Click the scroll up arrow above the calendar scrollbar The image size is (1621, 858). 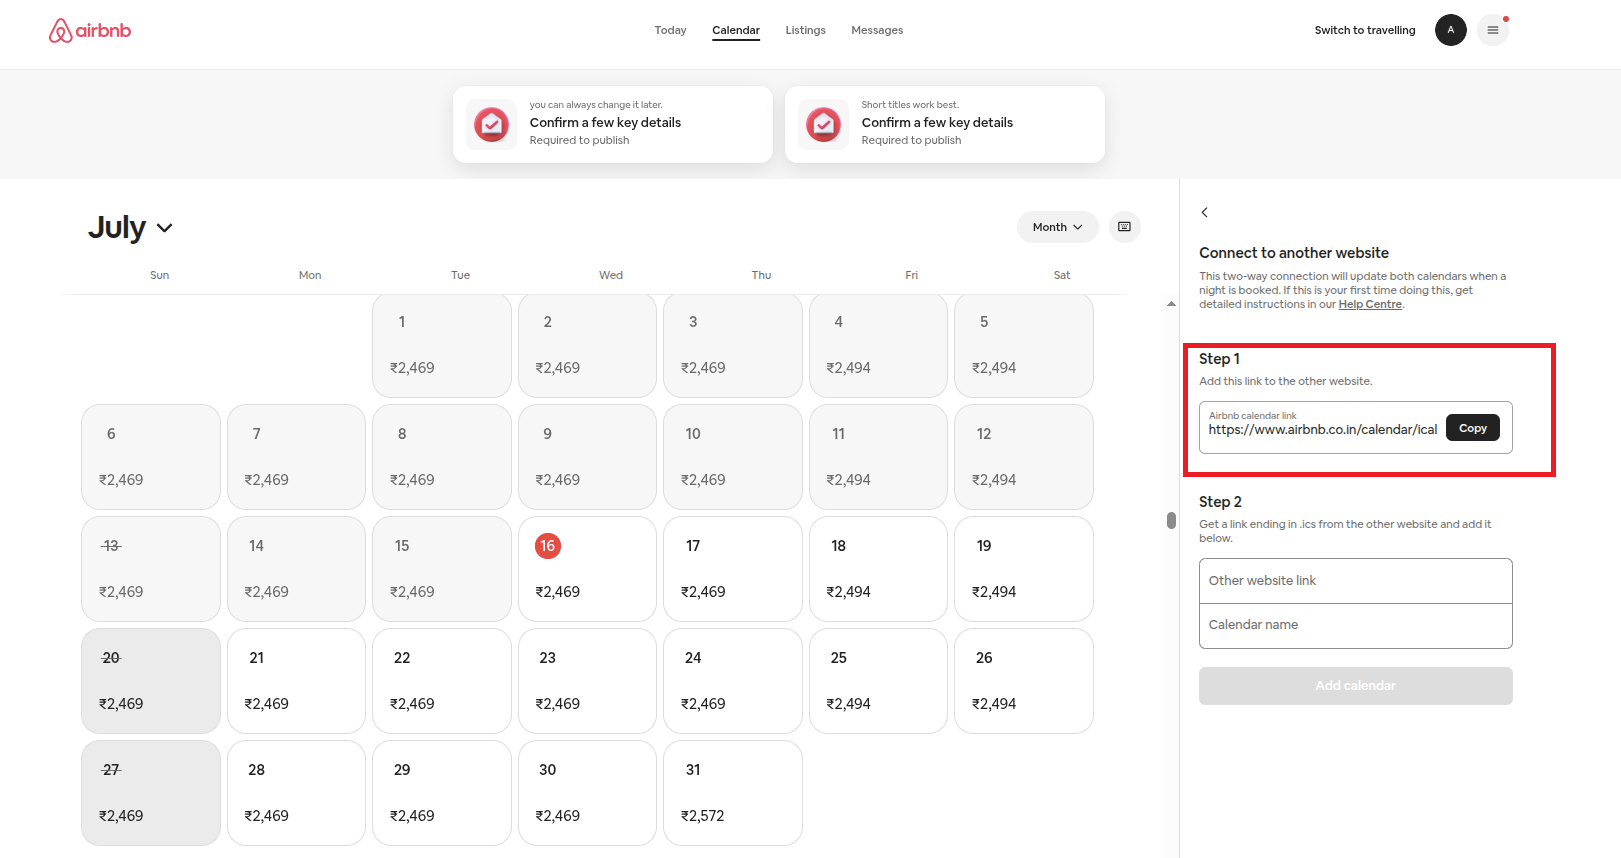click(1171, 304)
